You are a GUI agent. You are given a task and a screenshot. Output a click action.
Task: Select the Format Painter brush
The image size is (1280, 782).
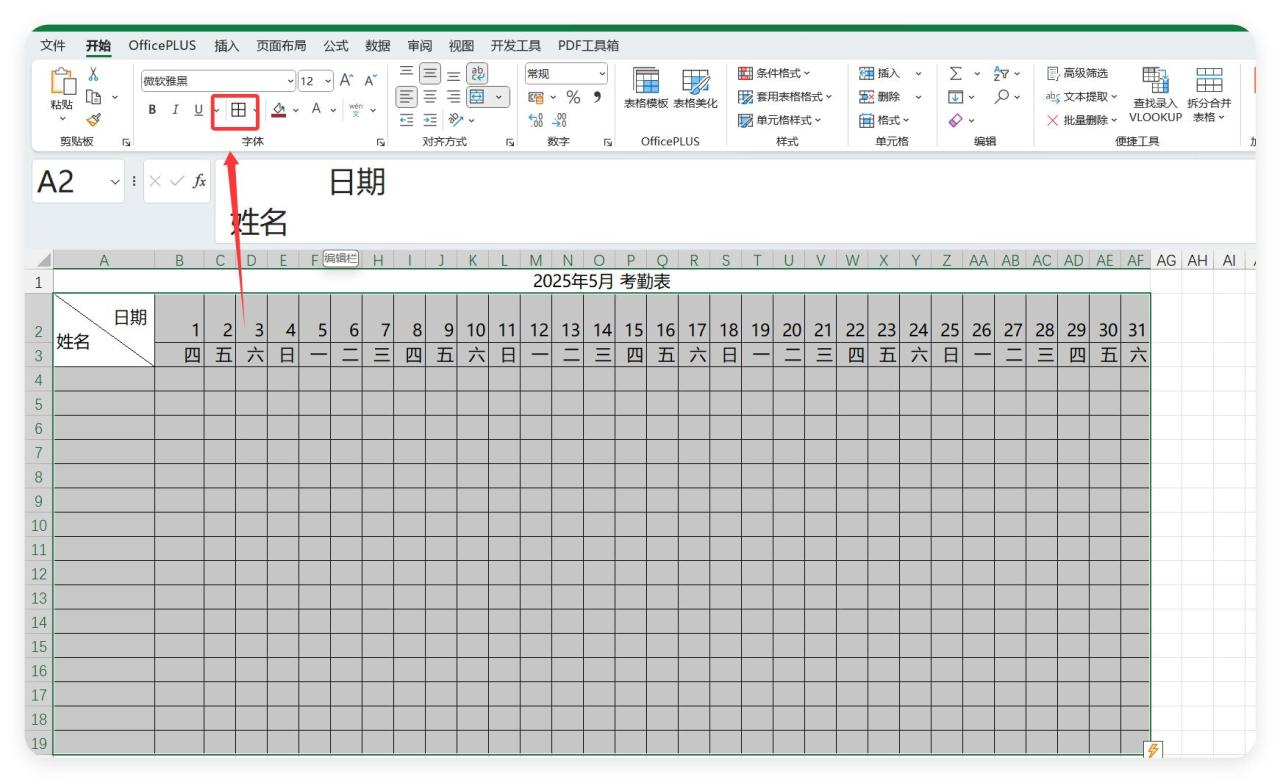coord(93,120)
